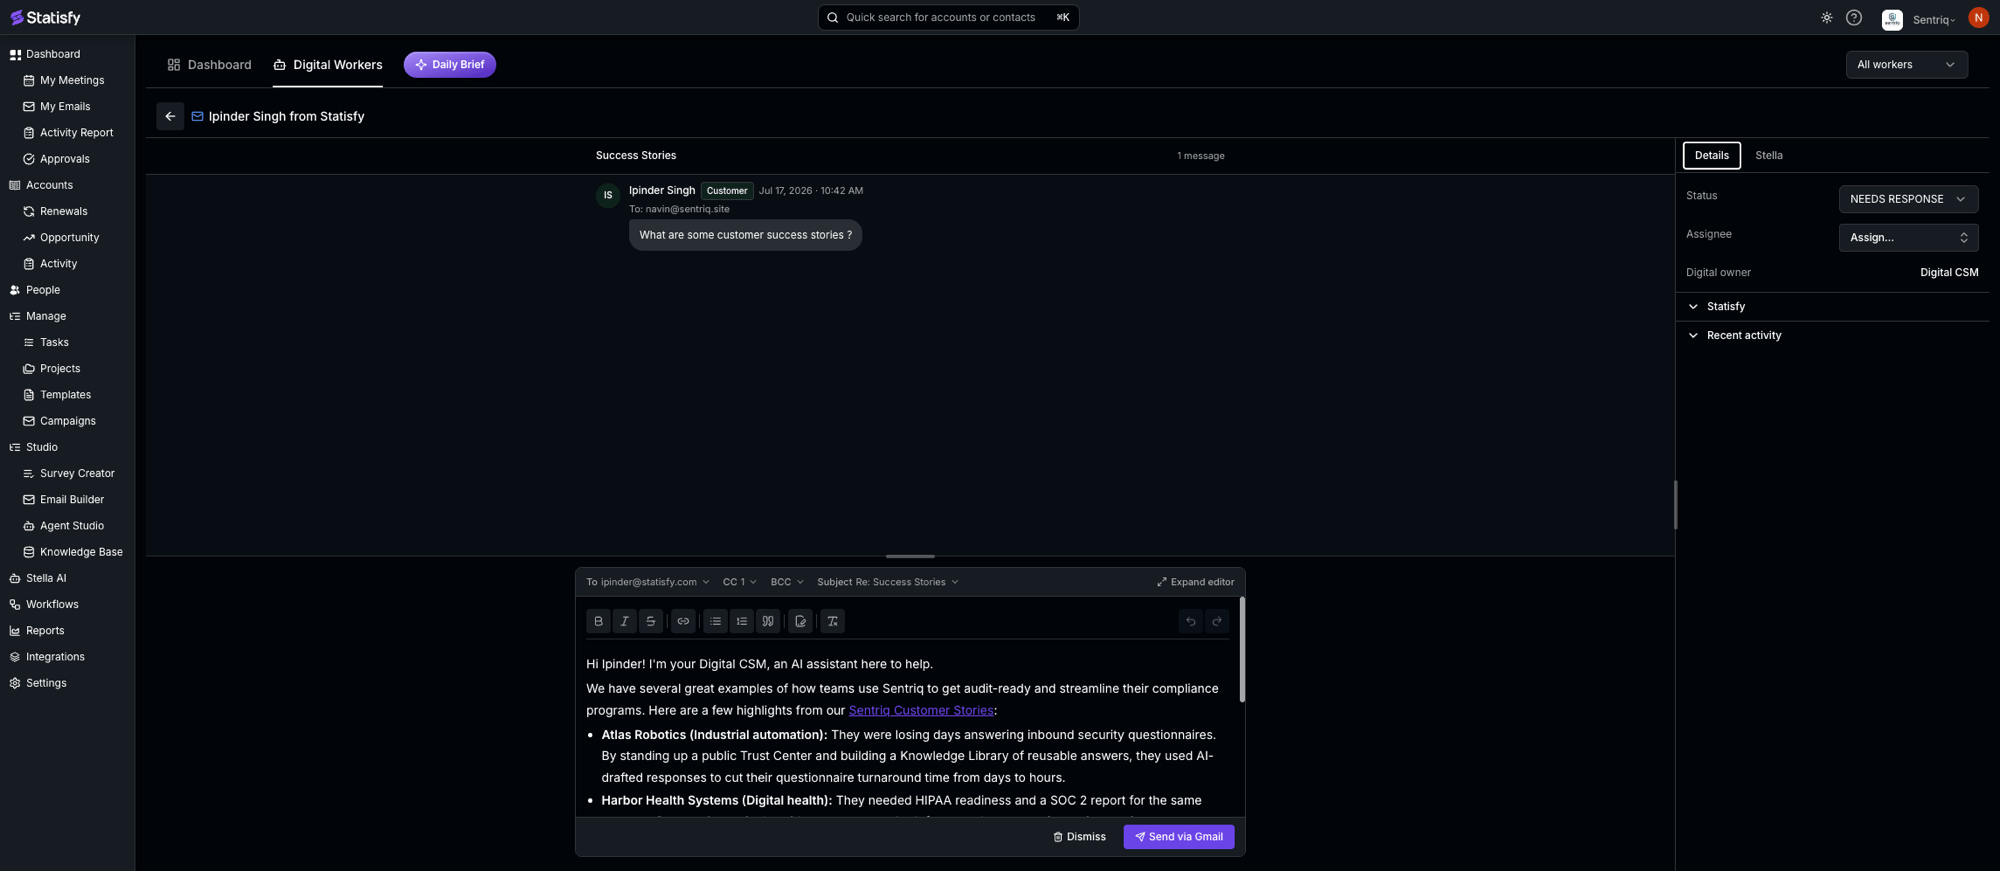Dismiss the drafted reply
The image size is (2000, 871).
pos(1079,837)
